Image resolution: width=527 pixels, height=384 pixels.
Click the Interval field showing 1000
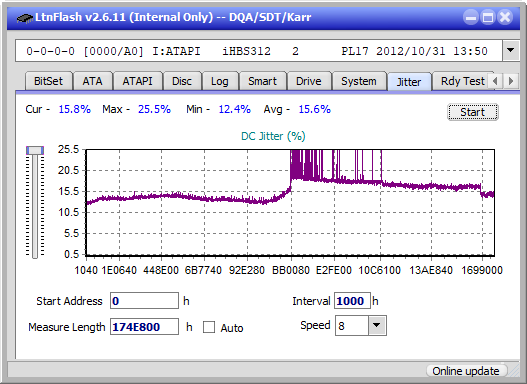(x=352, y=301)
